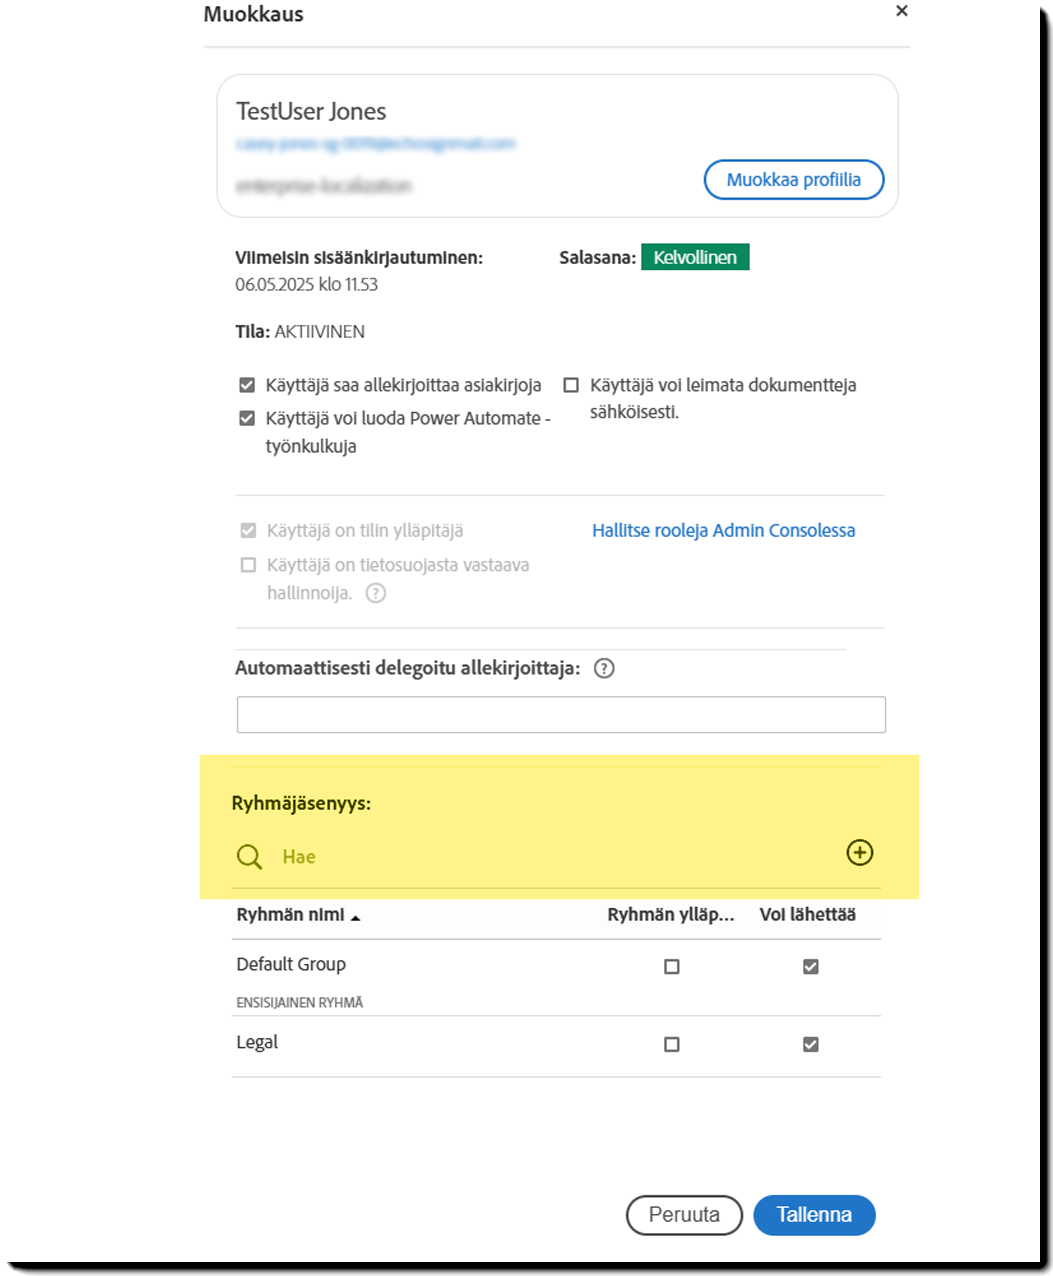Enable Käyttäjä voi leimata dokumentteja checkbox
This screenshot has width=1053, height=1276.
click(571, 385)
